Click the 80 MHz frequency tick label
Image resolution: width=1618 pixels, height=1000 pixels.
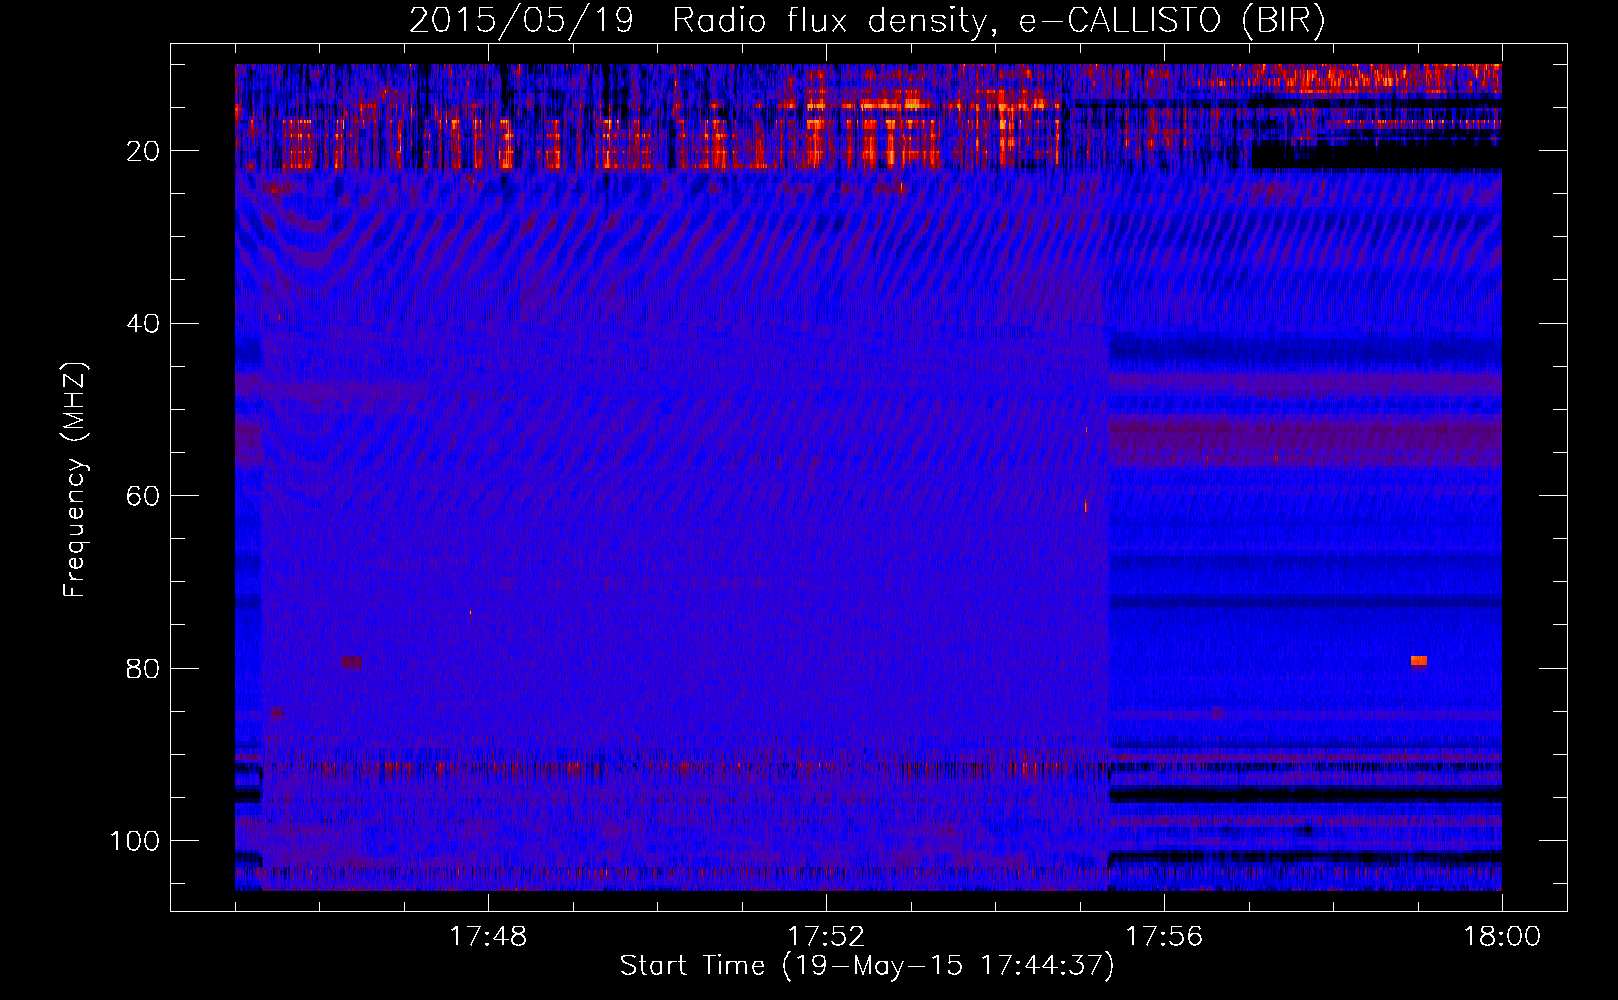(x=143, y=669)
